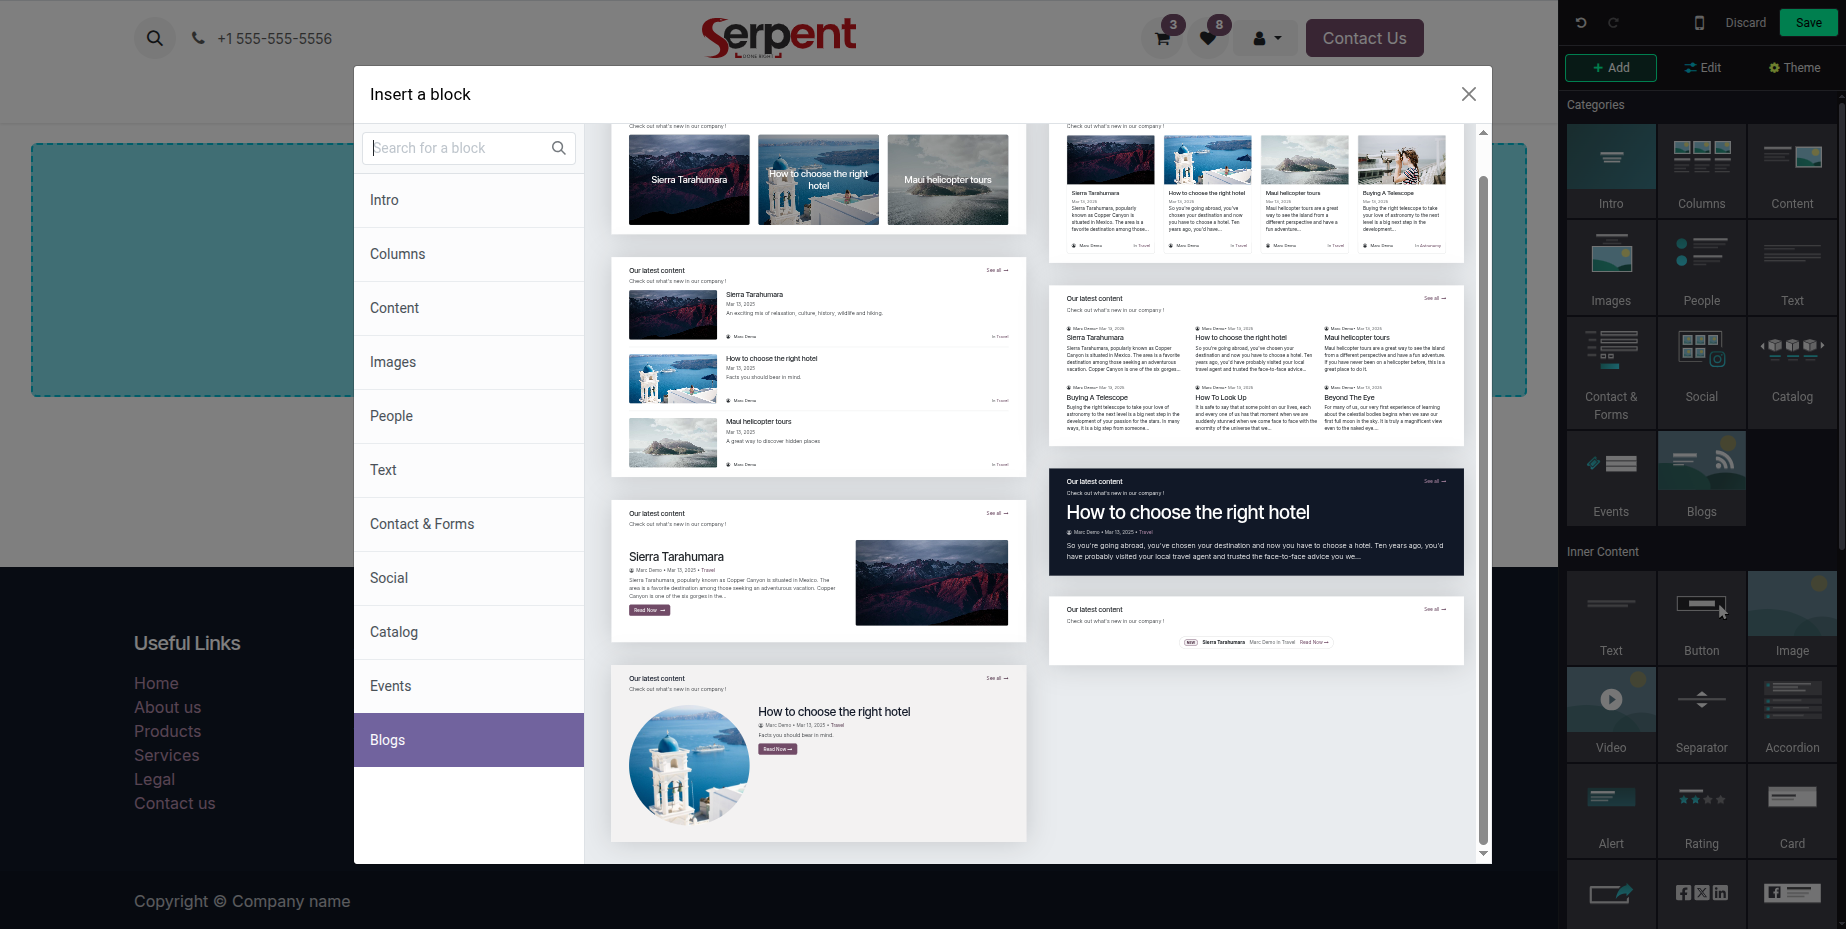Choose the text-only six posts grid block
Screen dimensions: 1846x929
1256,366
